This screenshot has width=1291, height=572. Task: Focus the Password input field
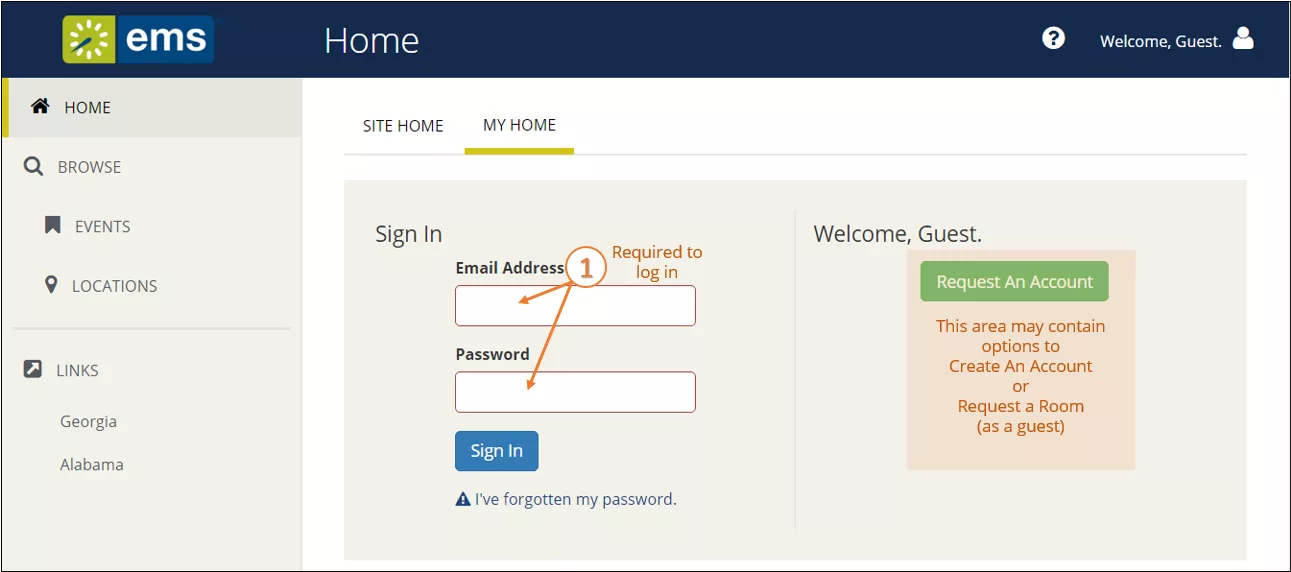(575, 392)
